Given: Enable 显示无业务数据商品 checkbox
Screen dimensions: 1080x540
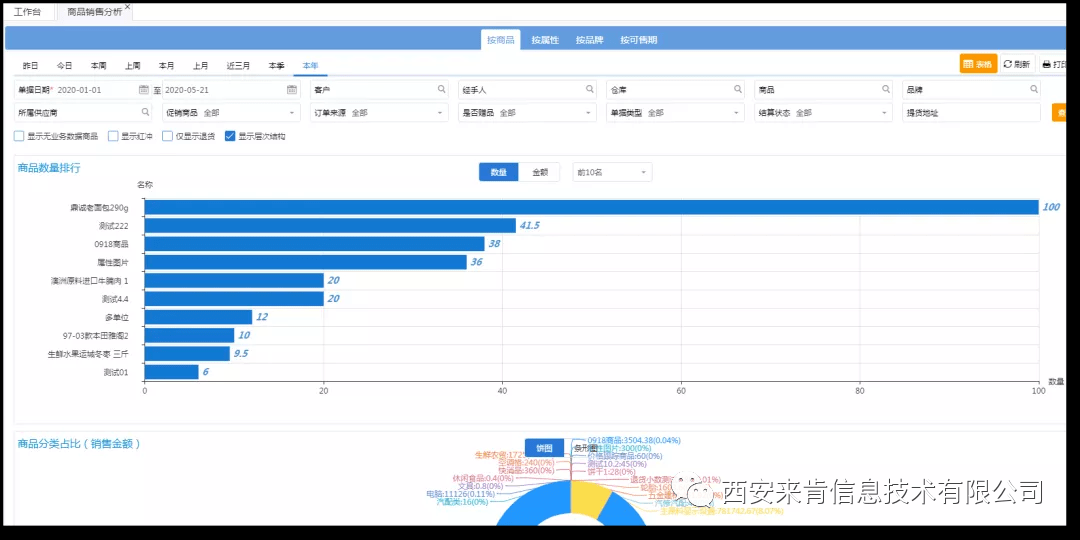Looking at the screenshot, I should click(19, 136).
